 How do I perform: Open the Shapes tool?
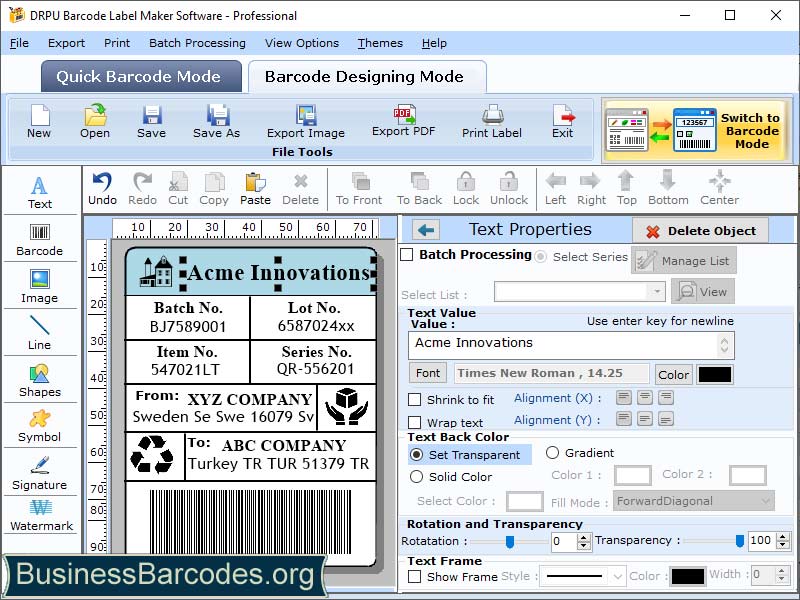[40, 381]
